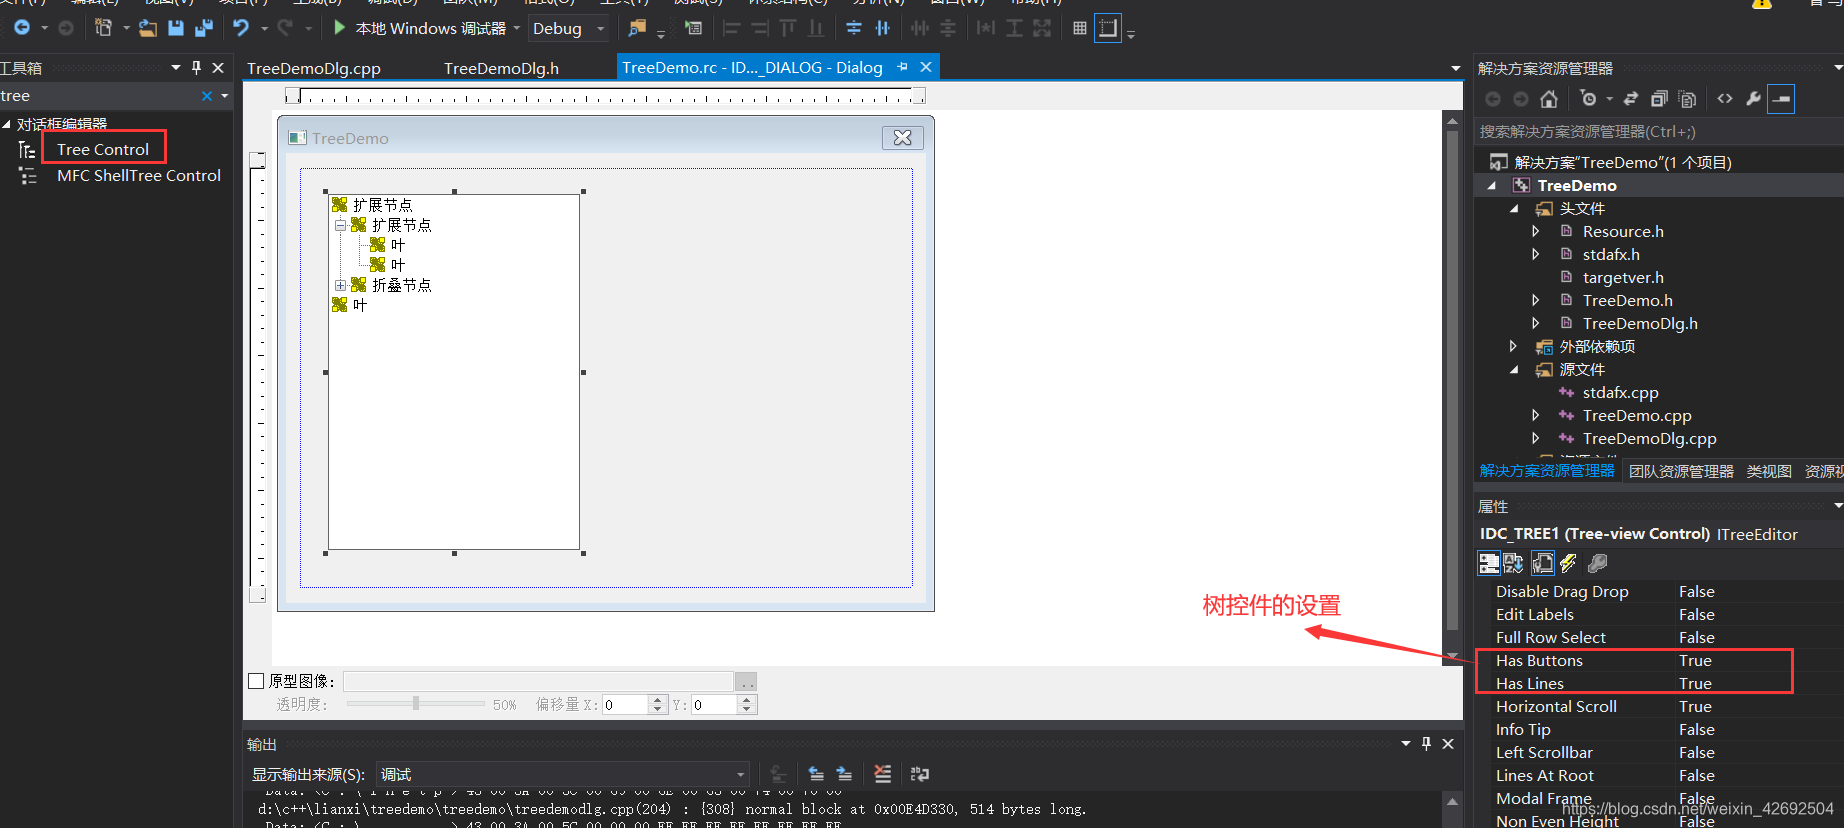
Task: Toggle the dialog editor guides icon
Action: click(x=1108, y=28)
